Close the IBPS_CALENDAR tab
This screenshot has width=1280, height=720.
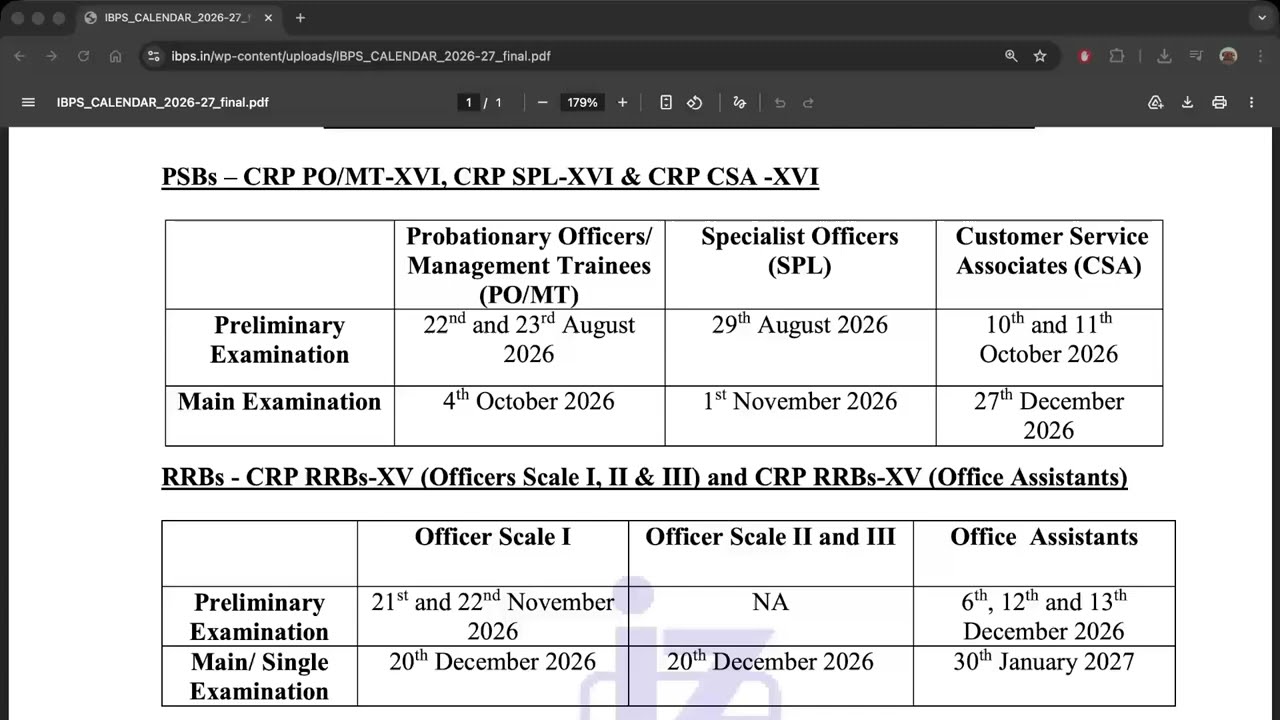coord(268,18)
